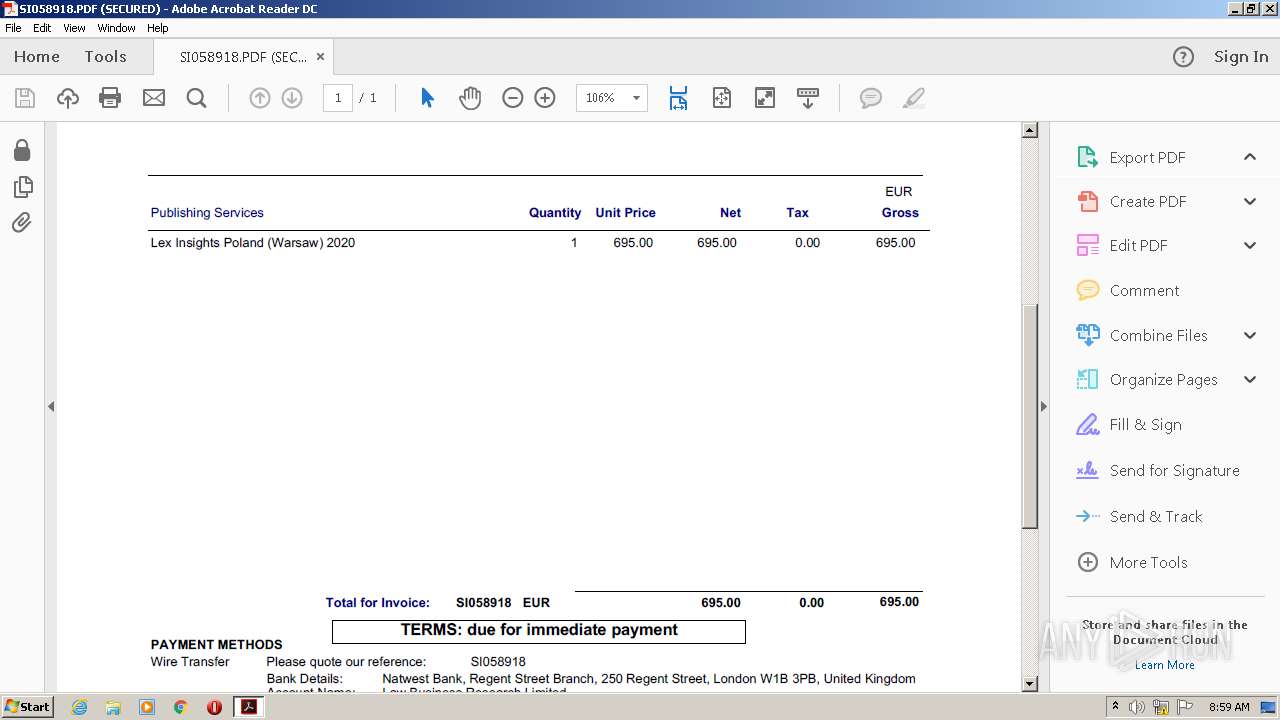
Task: Collapse the right tools pane arrow
Action: pyautogui.click(x=1044, y=406)
